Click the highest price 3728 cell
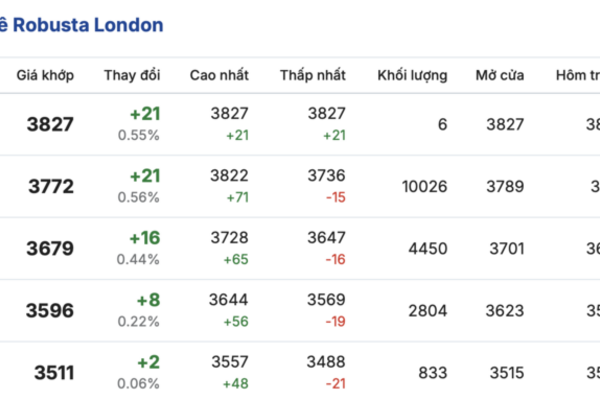Image resolution: width=600 pixels, height=400 pixels. point(230,239)
